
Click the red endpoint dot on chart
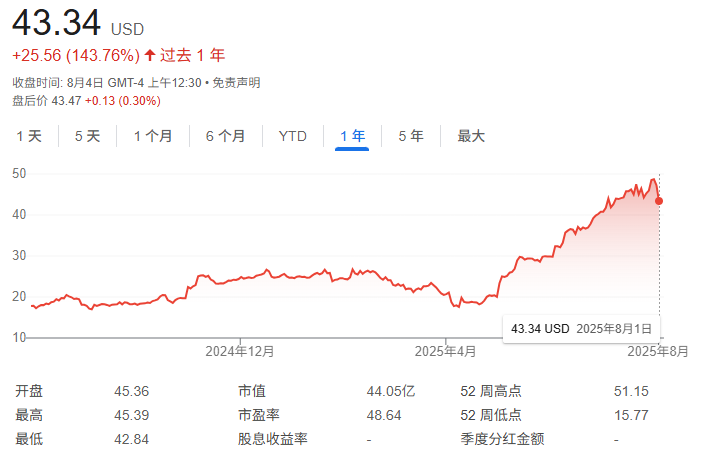(x=659, y=201)
